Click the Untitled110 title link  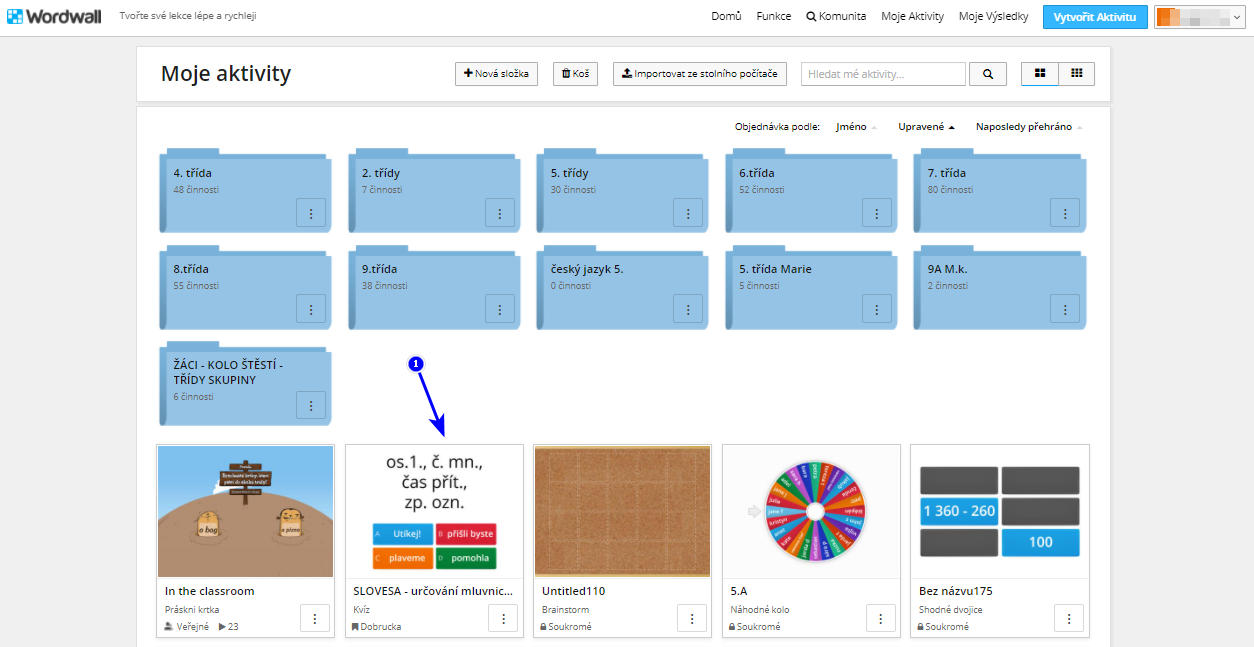click(574, 591)
